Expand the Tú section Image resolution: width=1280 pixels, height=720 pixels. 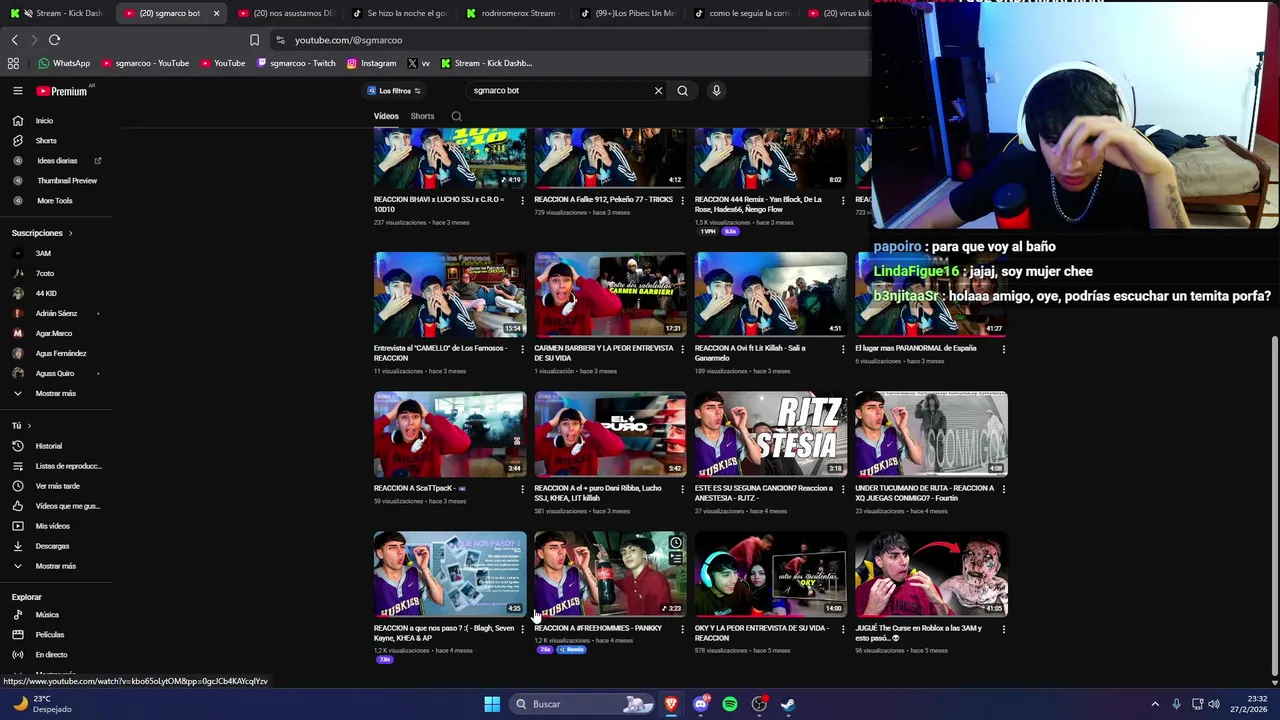(21, 426)
